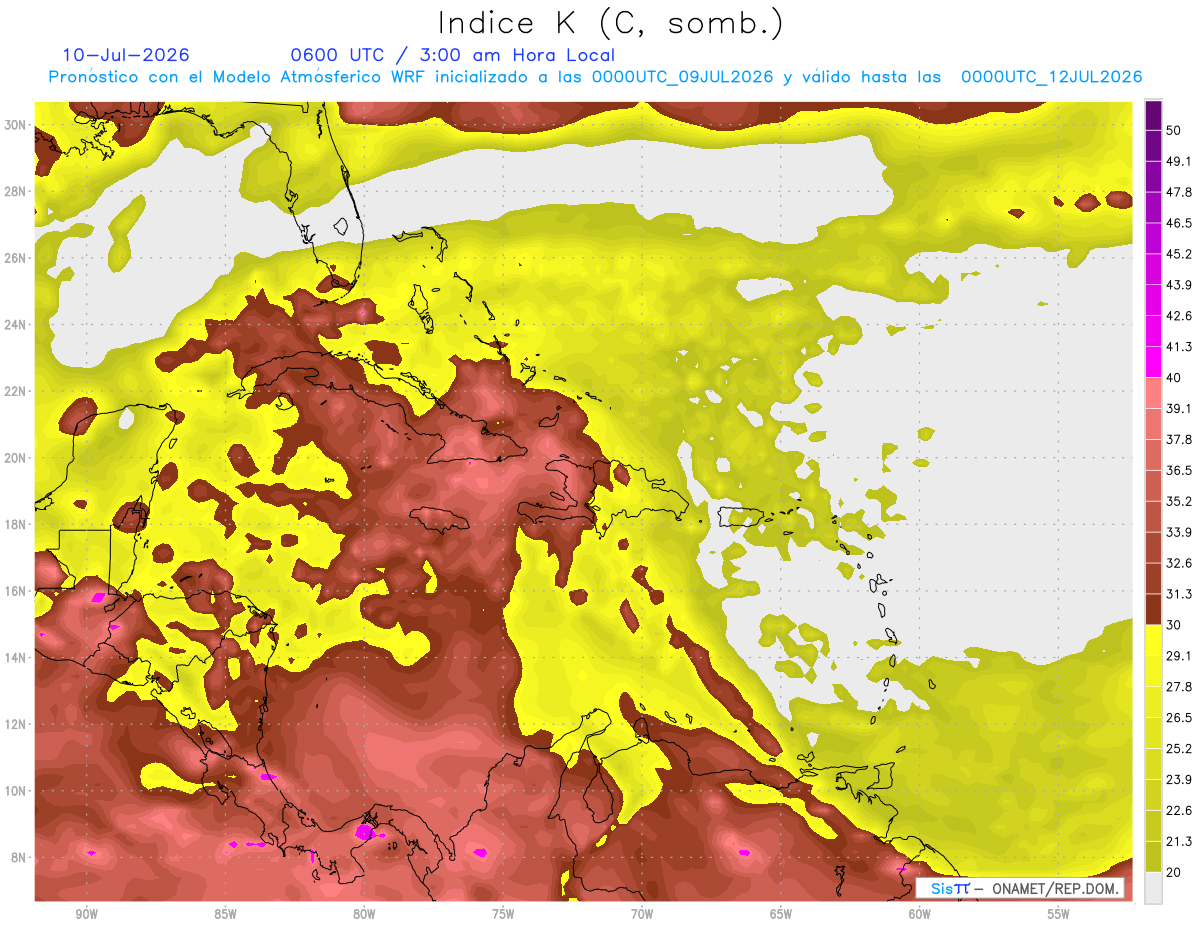Click the '10N' latitude label

point(15,791)
